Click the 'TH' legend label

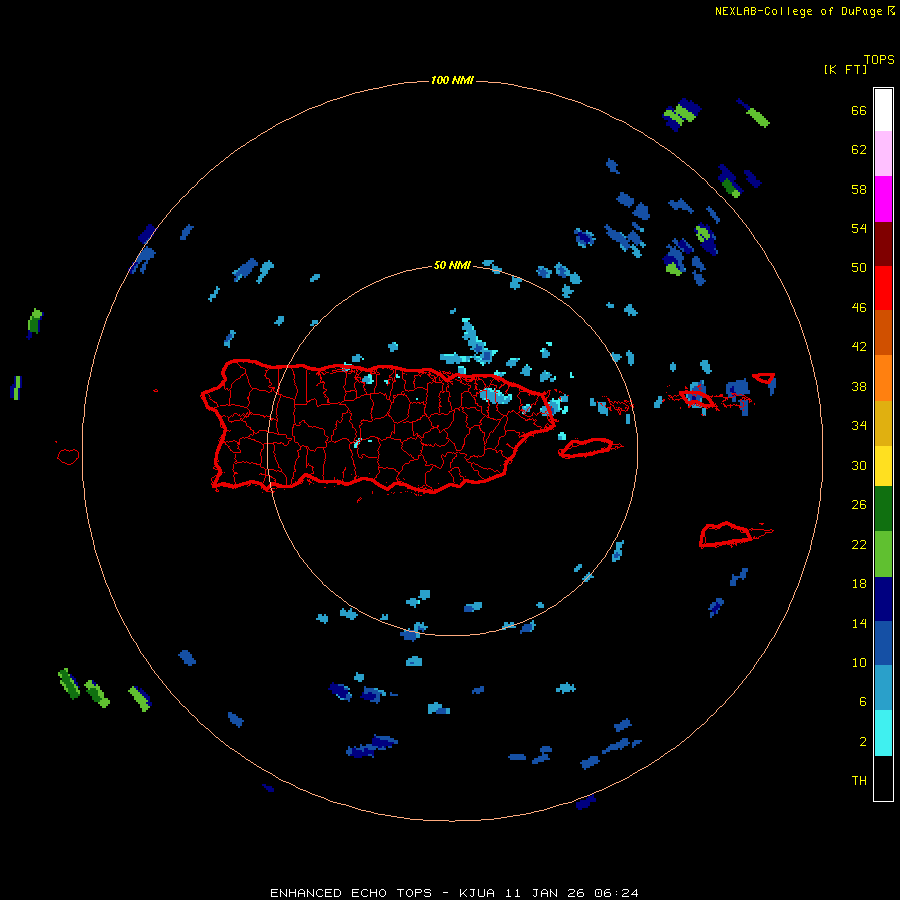click(859, 780)
